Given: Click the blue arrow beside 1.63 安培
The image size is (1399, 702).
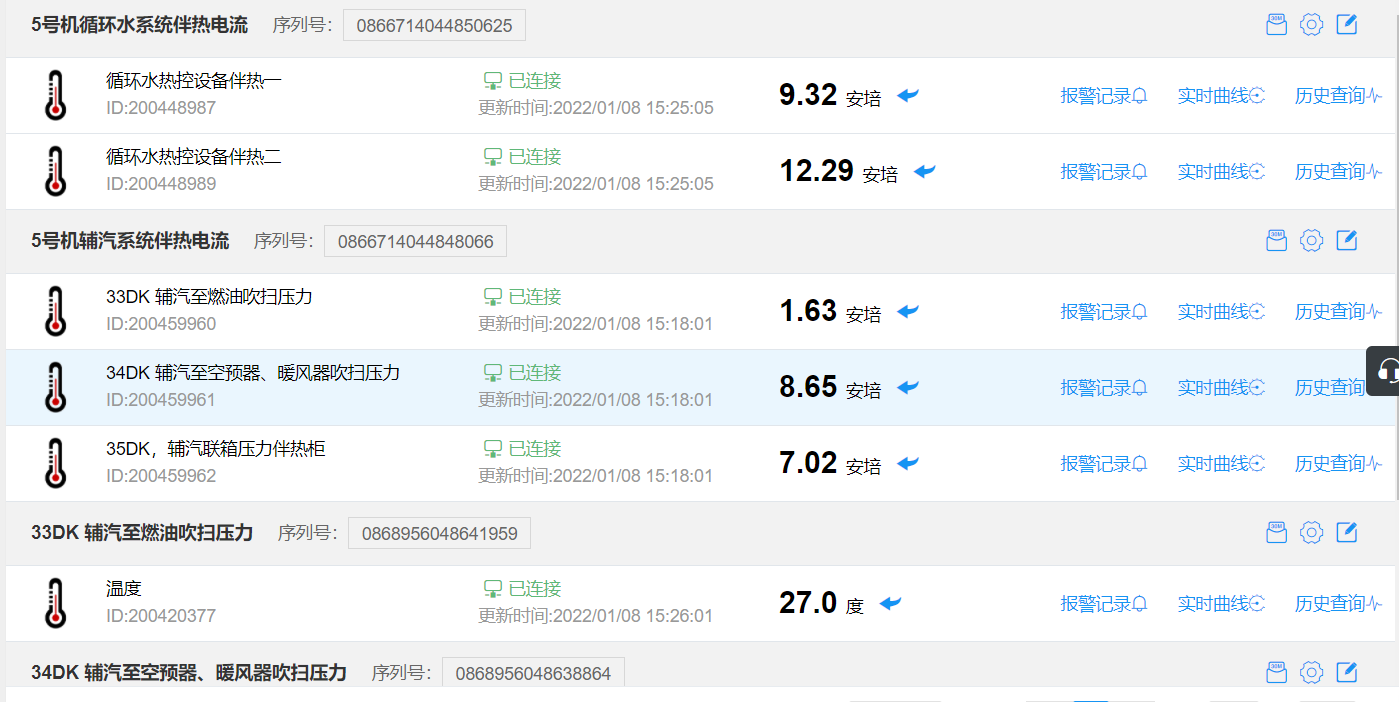Looking at the screenshot, I should (908, 311).
